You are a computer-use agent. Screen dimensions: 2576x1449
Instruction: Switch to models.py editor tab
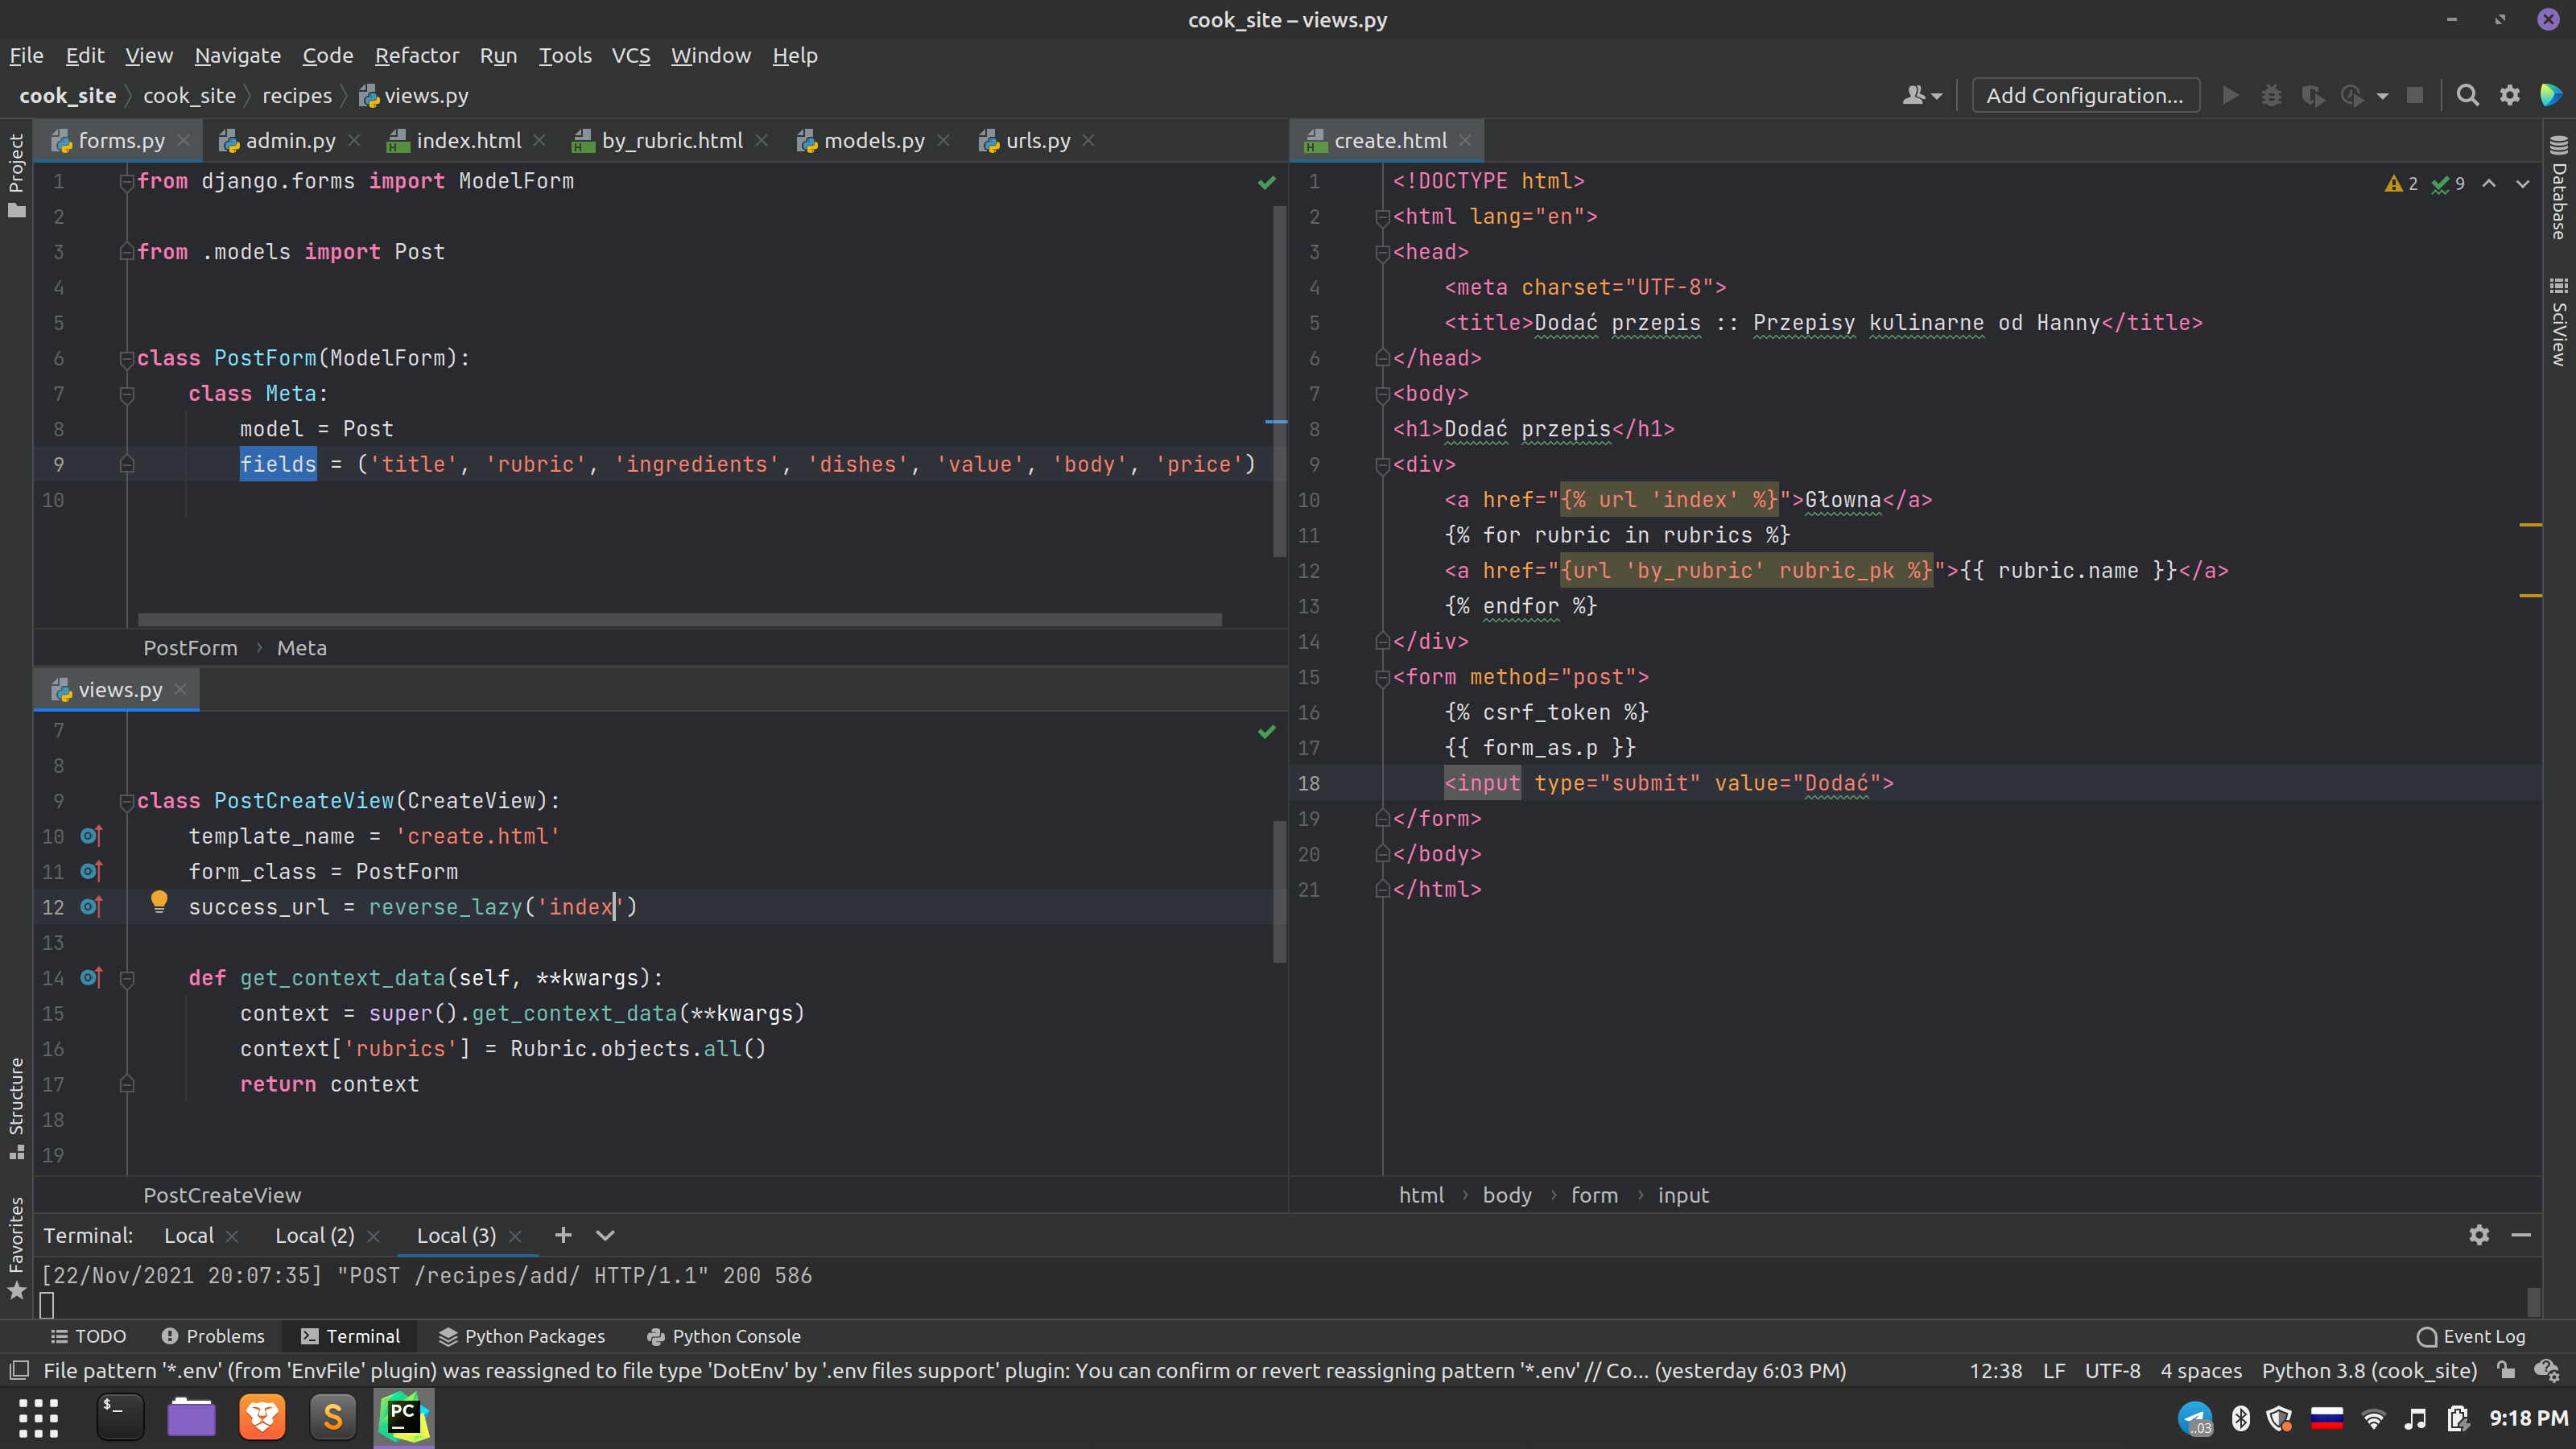pos(874,141)
